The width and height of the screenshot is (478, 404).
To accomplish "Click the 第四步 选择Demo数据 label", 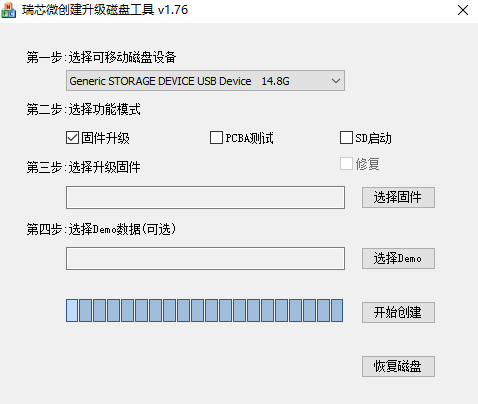I will click(x=101, y=229).
